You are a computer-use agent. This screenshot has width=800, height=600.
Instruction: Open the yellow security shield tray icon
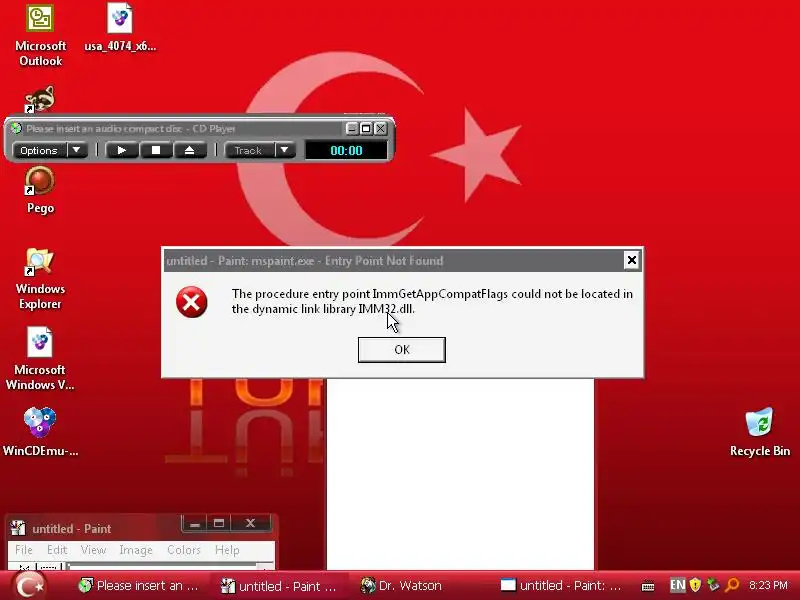pyautogui.click(x=695, y=585)
